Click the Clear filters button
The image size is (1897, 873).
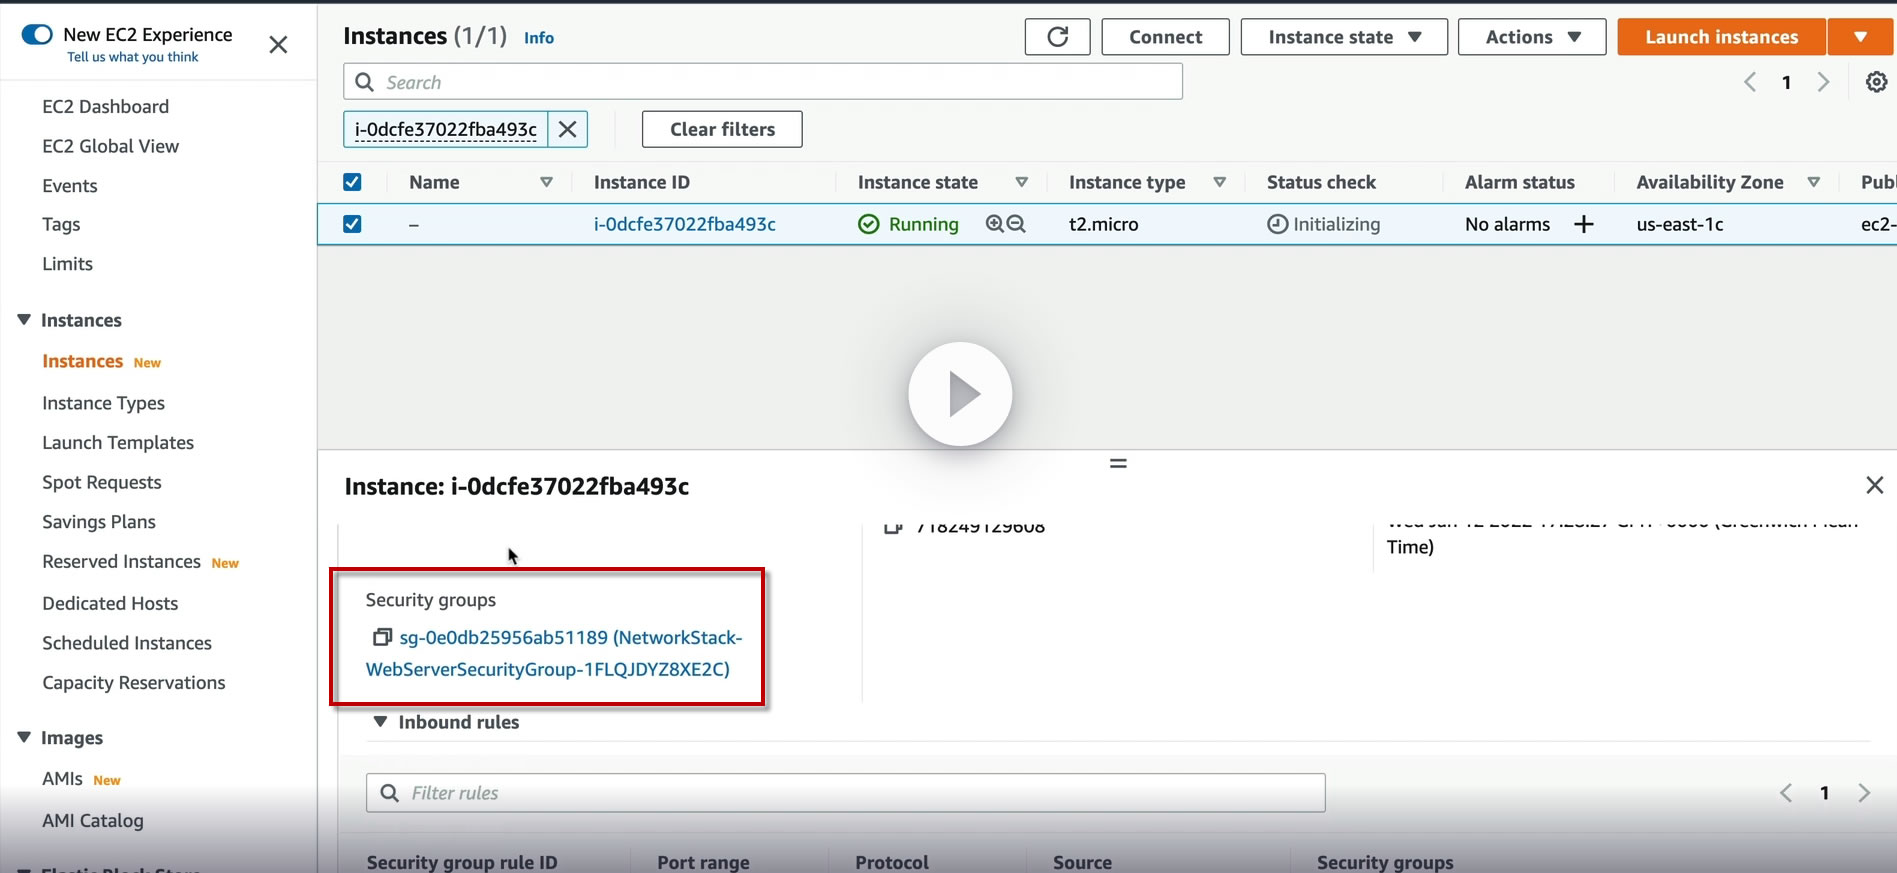click(x=722, y=129)
